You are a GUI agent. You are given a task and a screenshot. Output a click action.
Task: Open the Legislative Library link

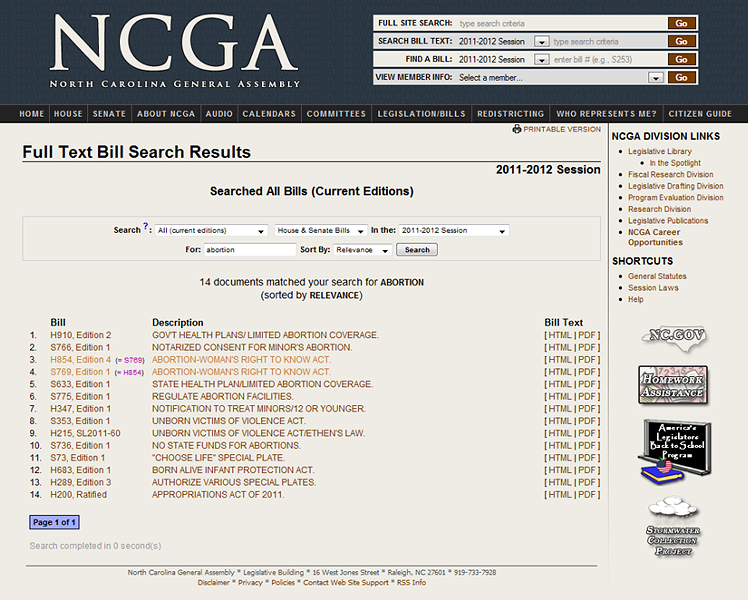coord(659,151)
